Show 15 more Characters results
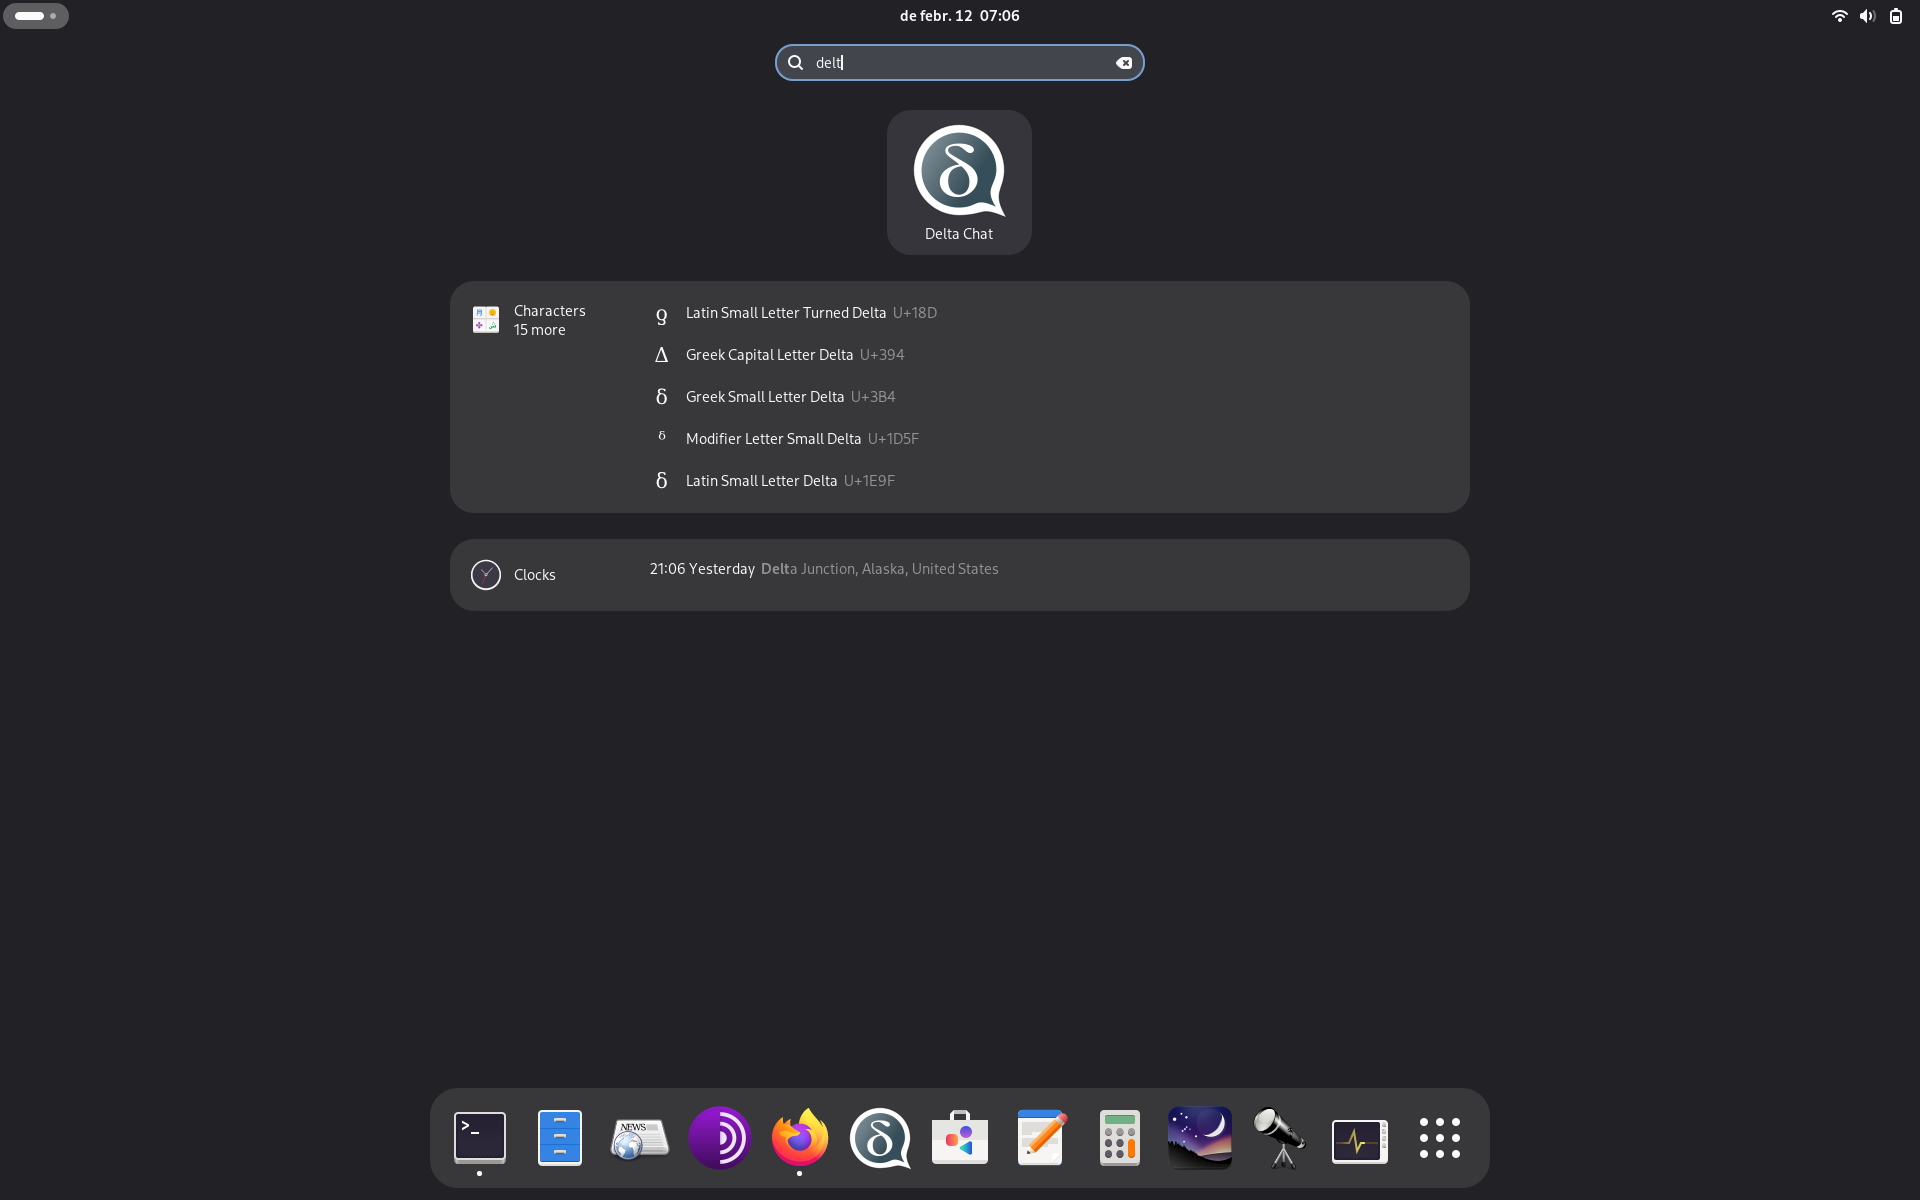 (539, 330)
